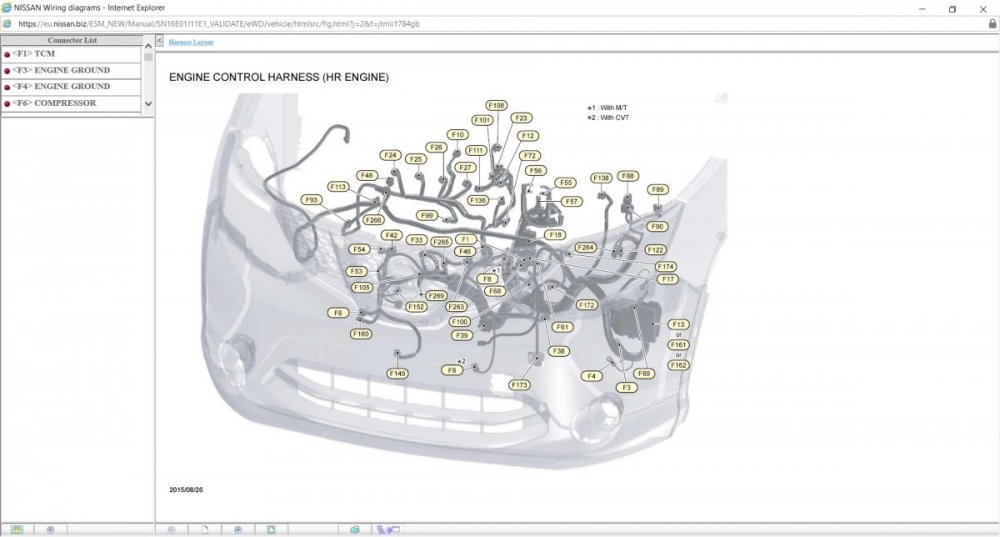Click the F101 connector label on diagram
This screenshot has height=537, width=1000.
point(482,120)
